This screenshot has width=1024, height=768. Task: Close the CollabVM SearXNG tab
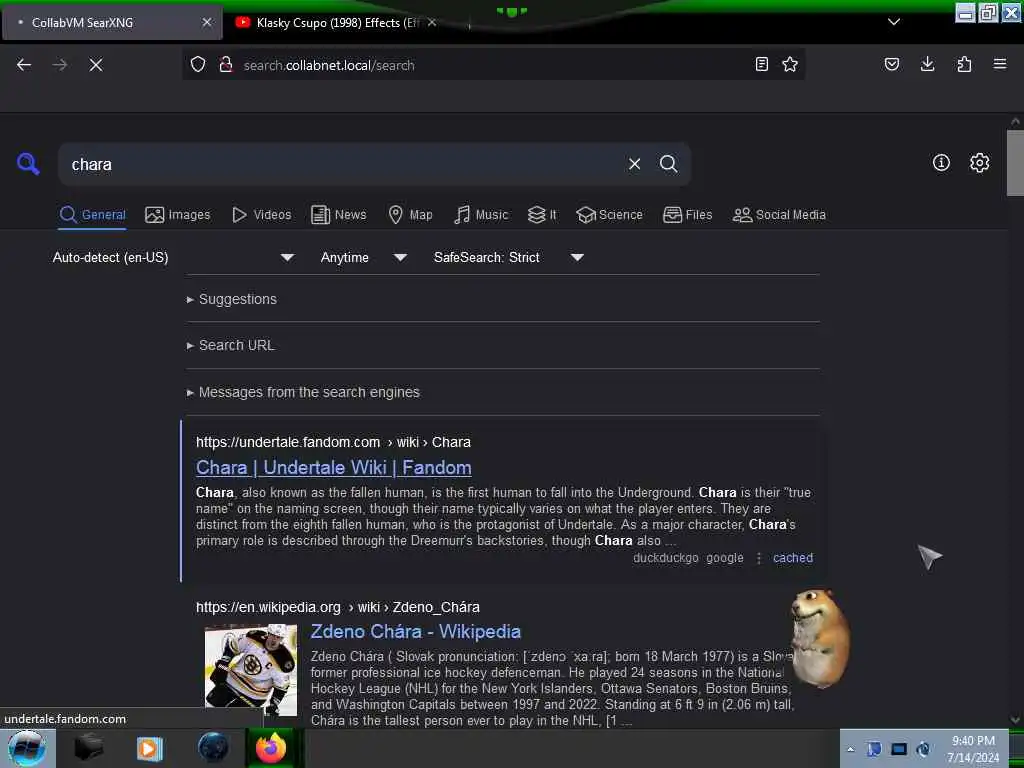click(x=207, y=22)
